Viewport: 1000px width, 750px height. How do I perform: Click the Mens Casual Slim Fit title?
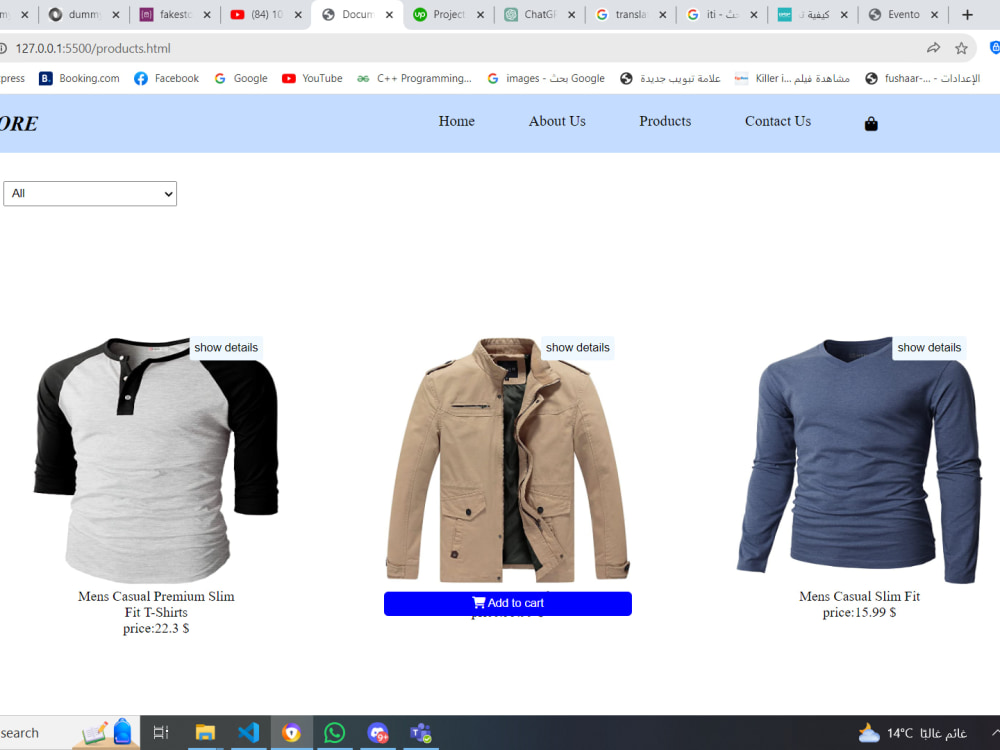(860, 596)
